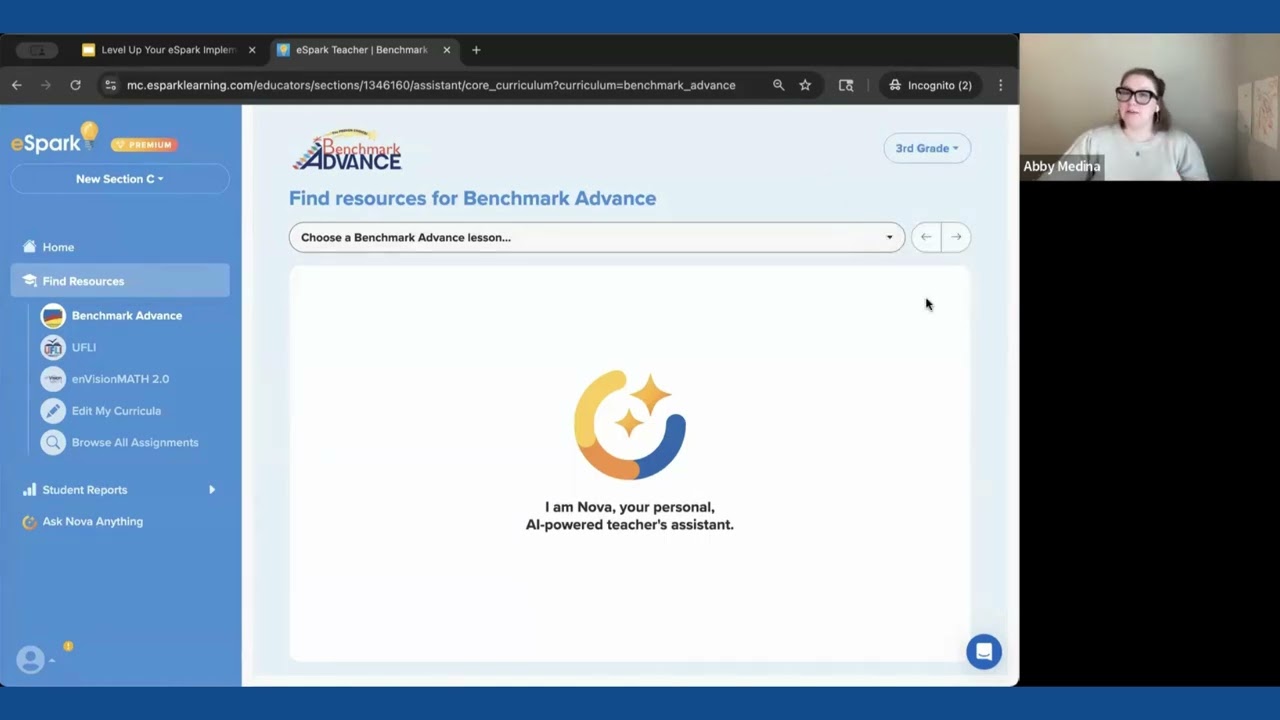Open enVisionMATH 2.0 curriculum
The width and height of the screenshot is (1280, 720).
pyautogui.click(x=120, y=379)
